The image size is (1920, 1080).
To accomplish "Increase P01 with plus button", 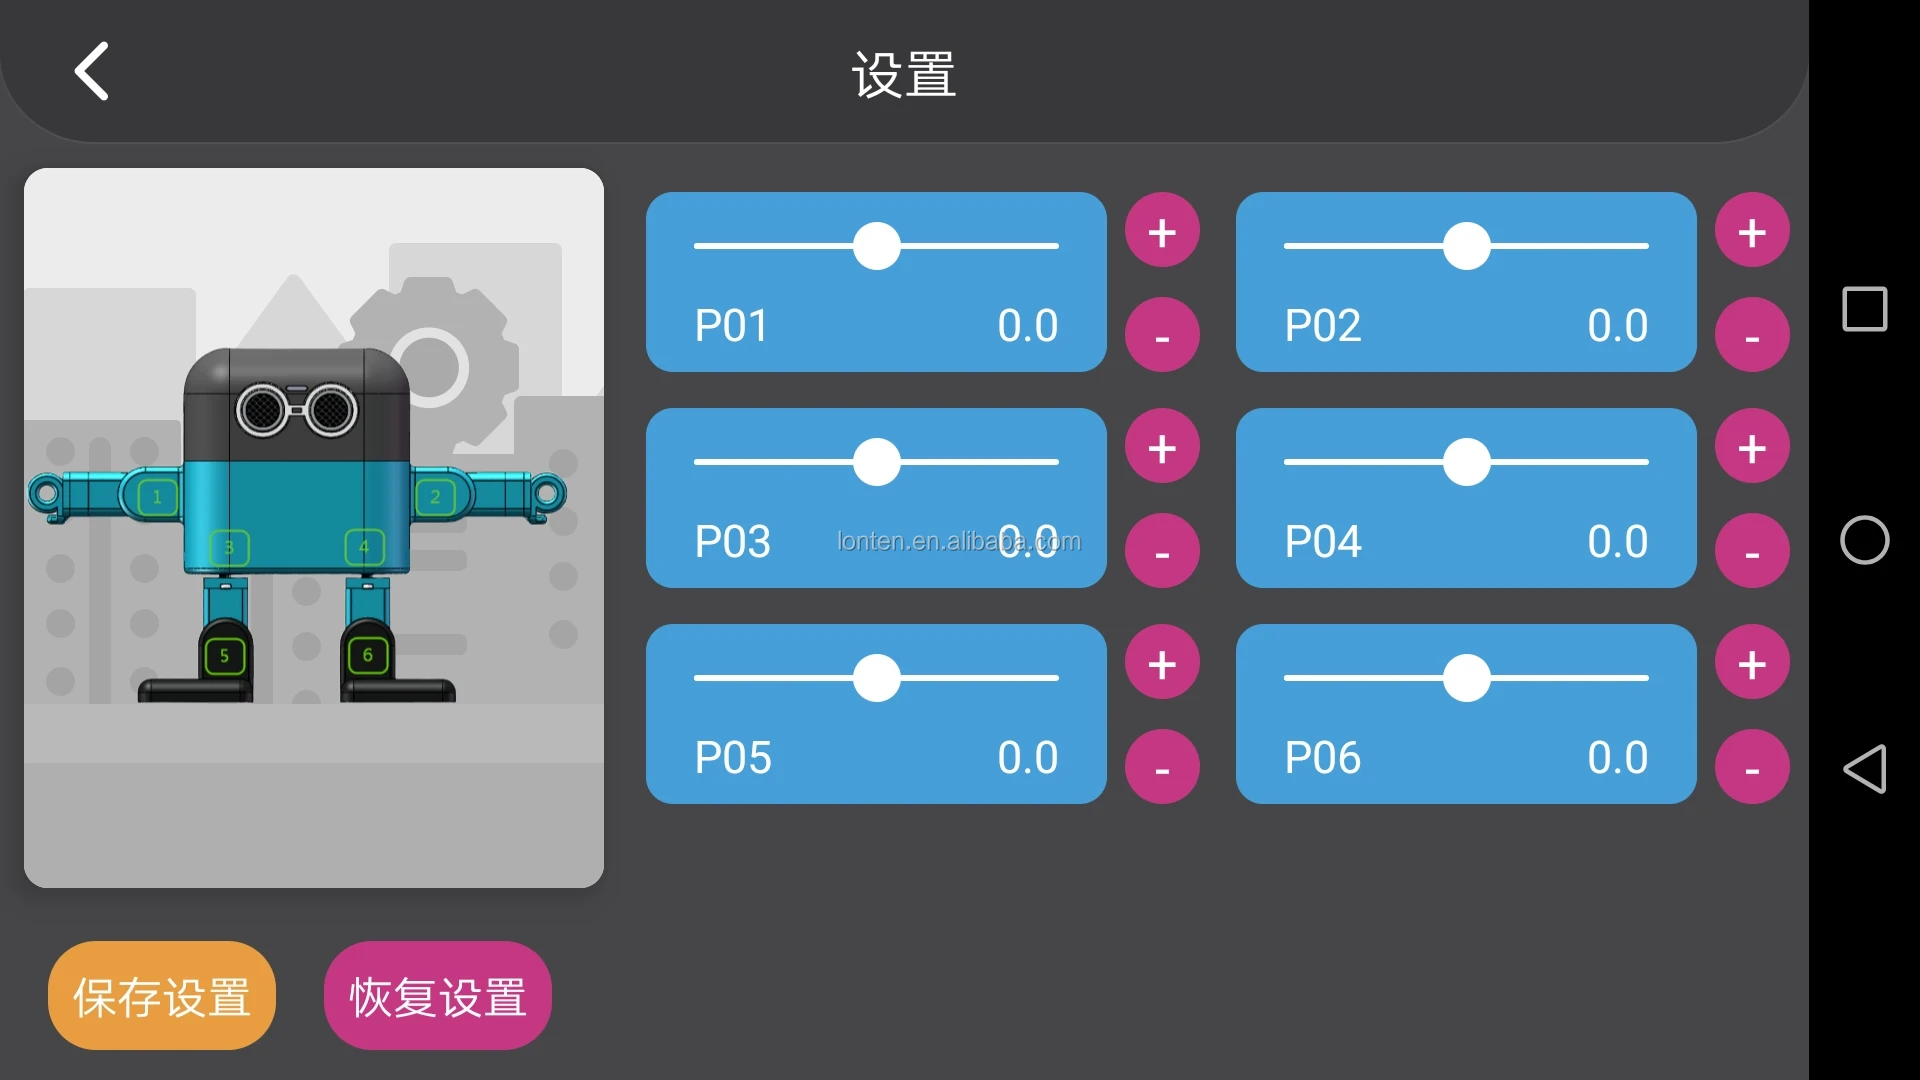I will pos(1162,232).
